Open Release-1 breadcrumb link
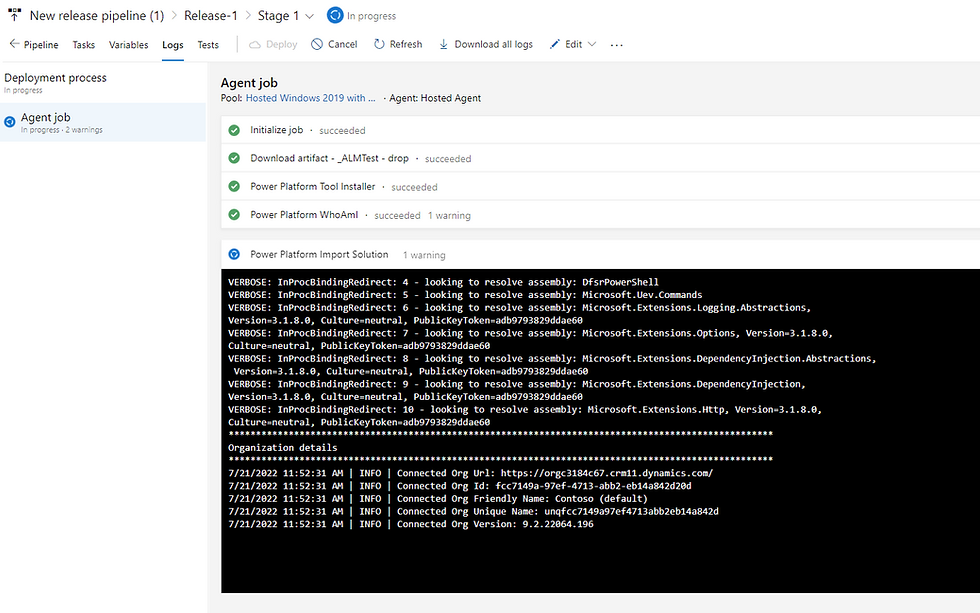Image resolution: width=980 pixels, height=613 pixels. click(211, 16)
